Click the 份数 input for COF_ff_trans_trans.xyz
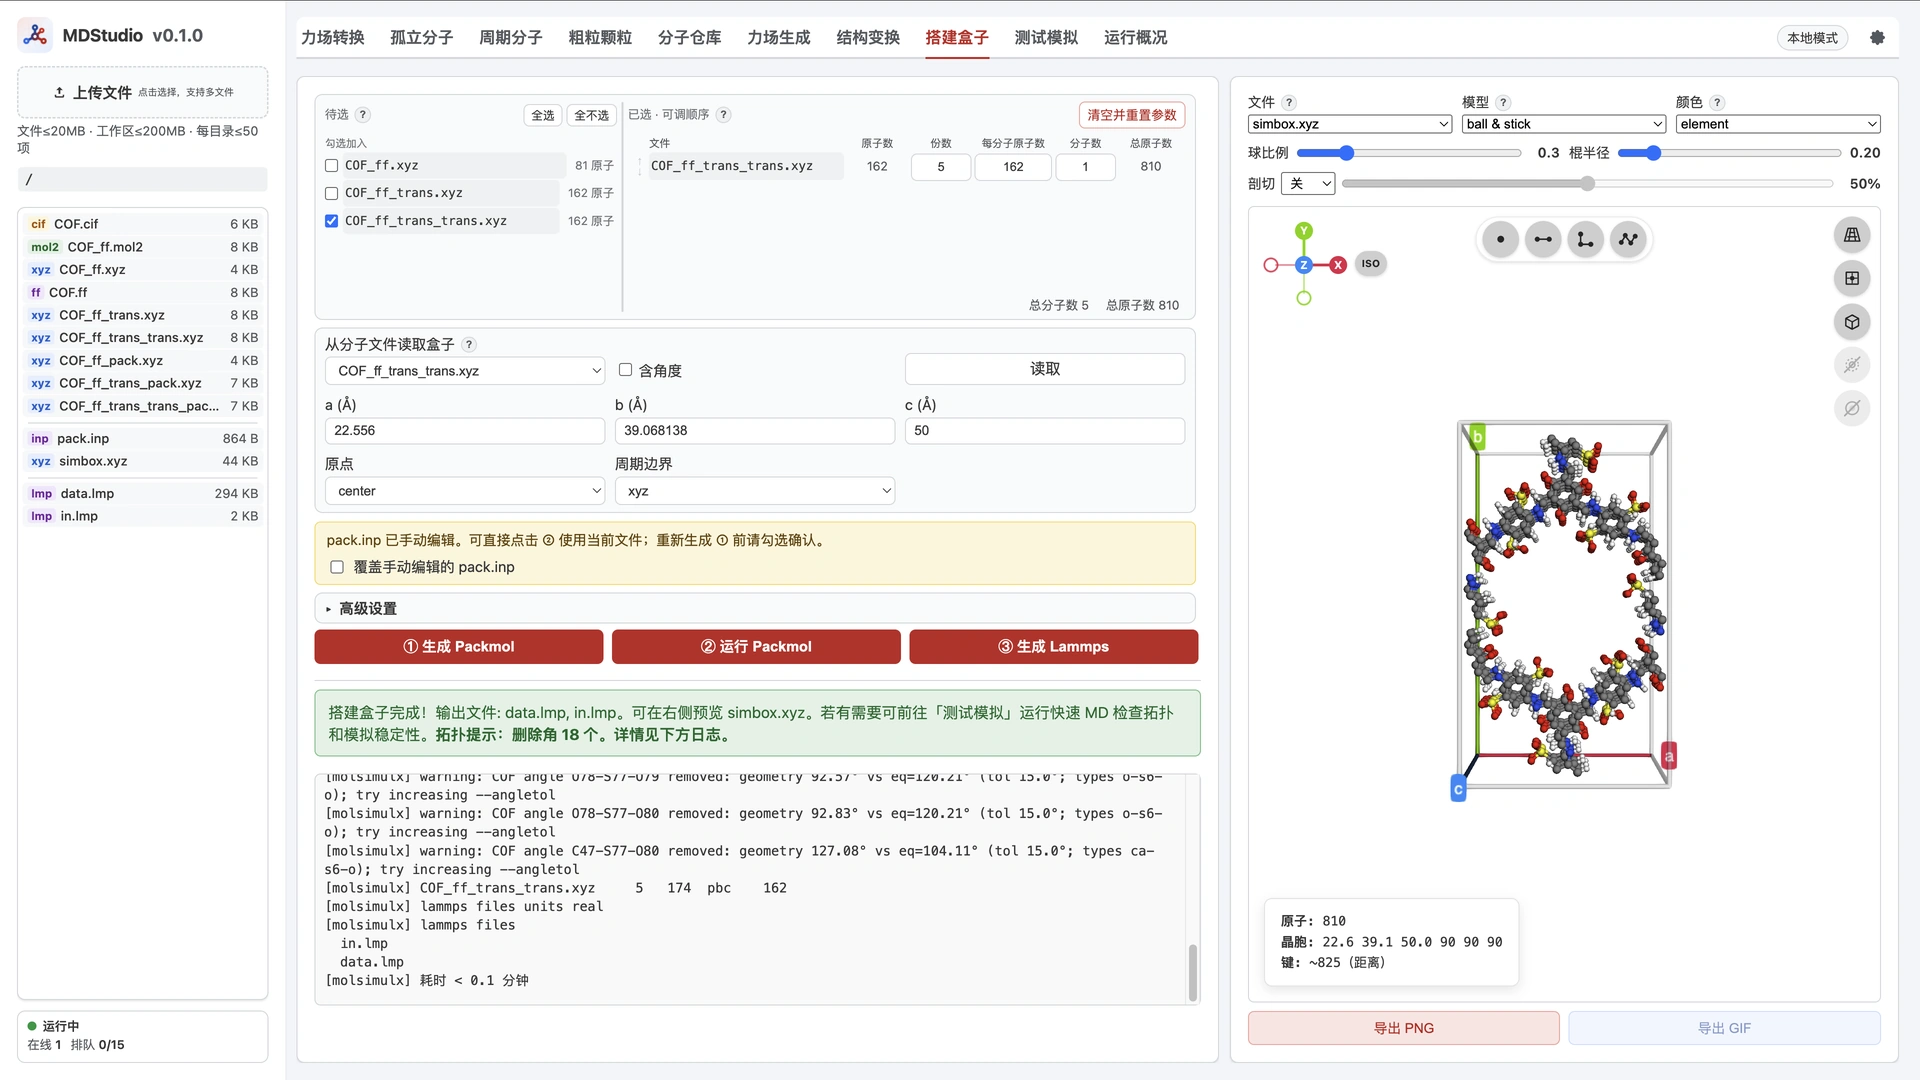Image resolution: width=1920 pixels, height=1080 pixels. click(941, 167)
